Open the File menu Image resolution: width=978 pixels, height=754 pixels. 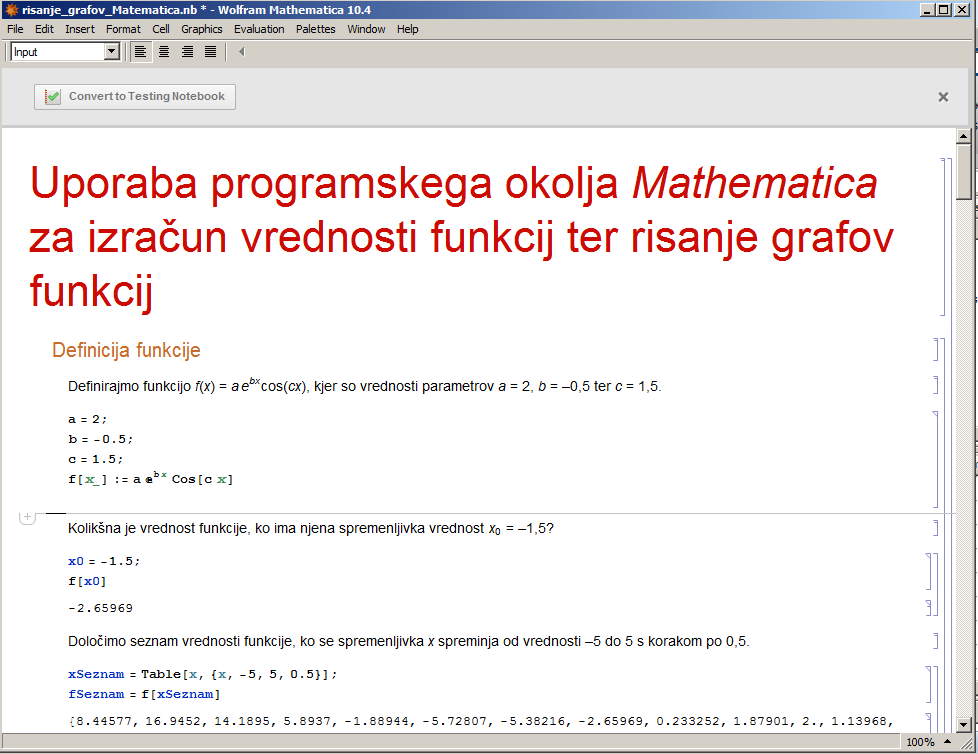[x=15, y=29]
